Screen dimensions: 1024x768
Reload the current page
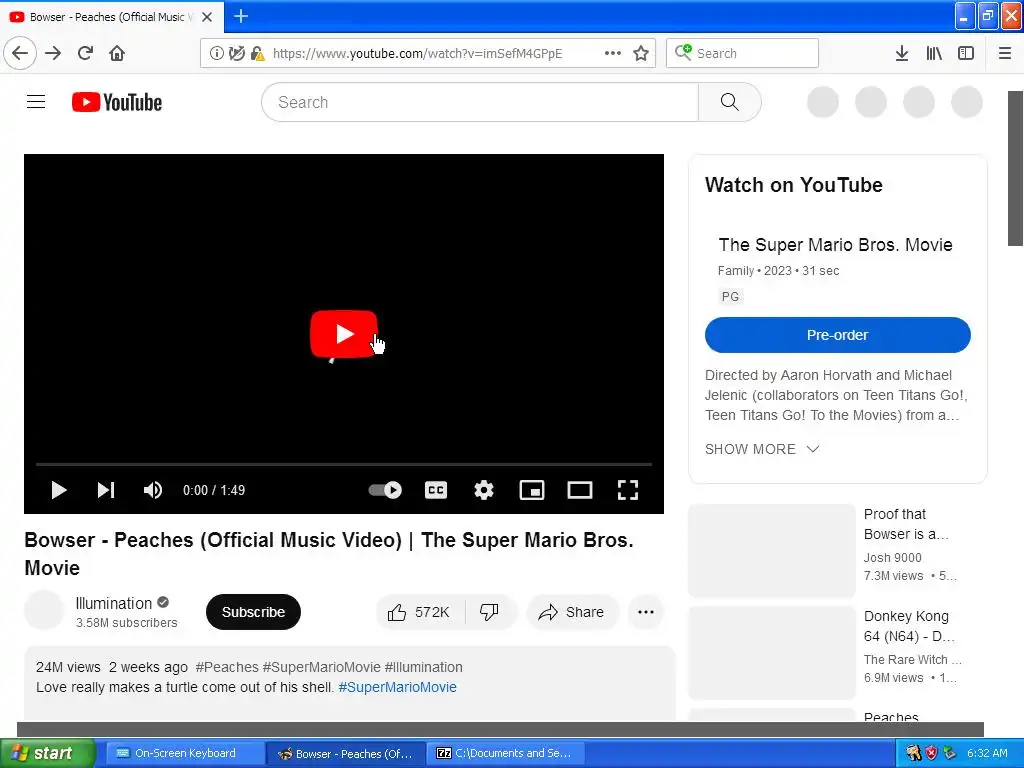tap(85, 53)
